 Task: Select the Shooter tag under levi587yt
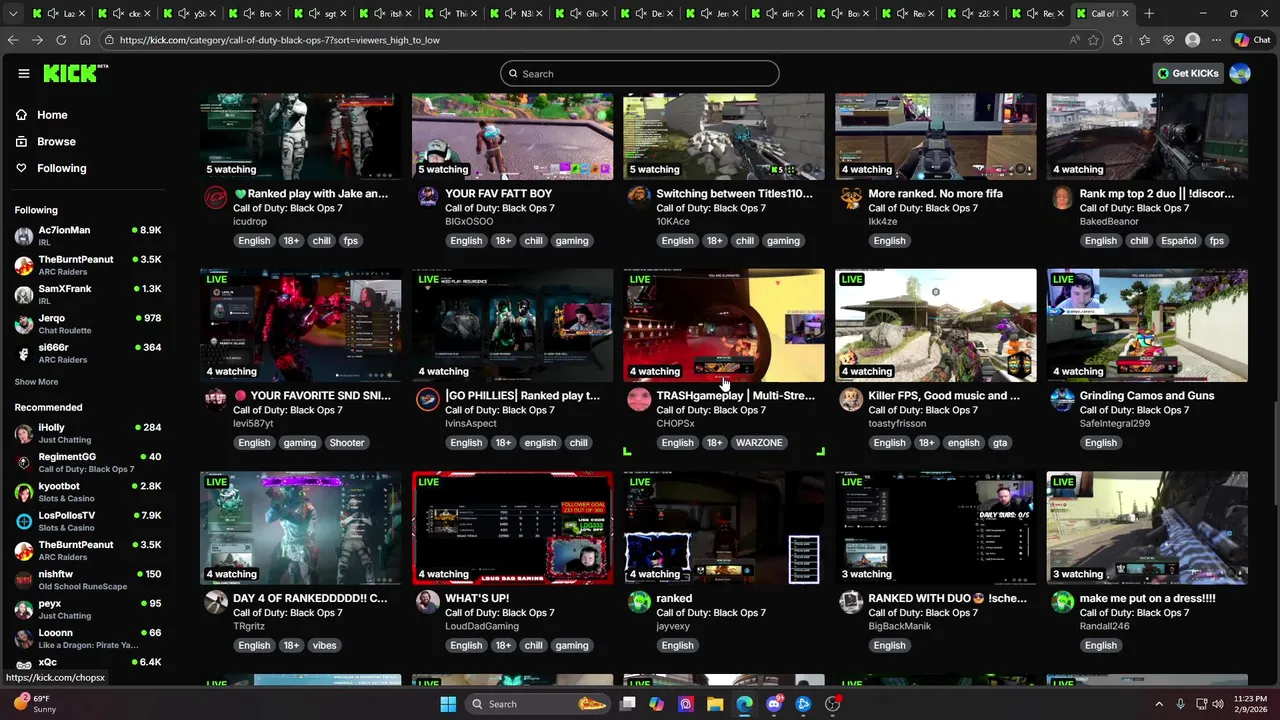point(347,443)
